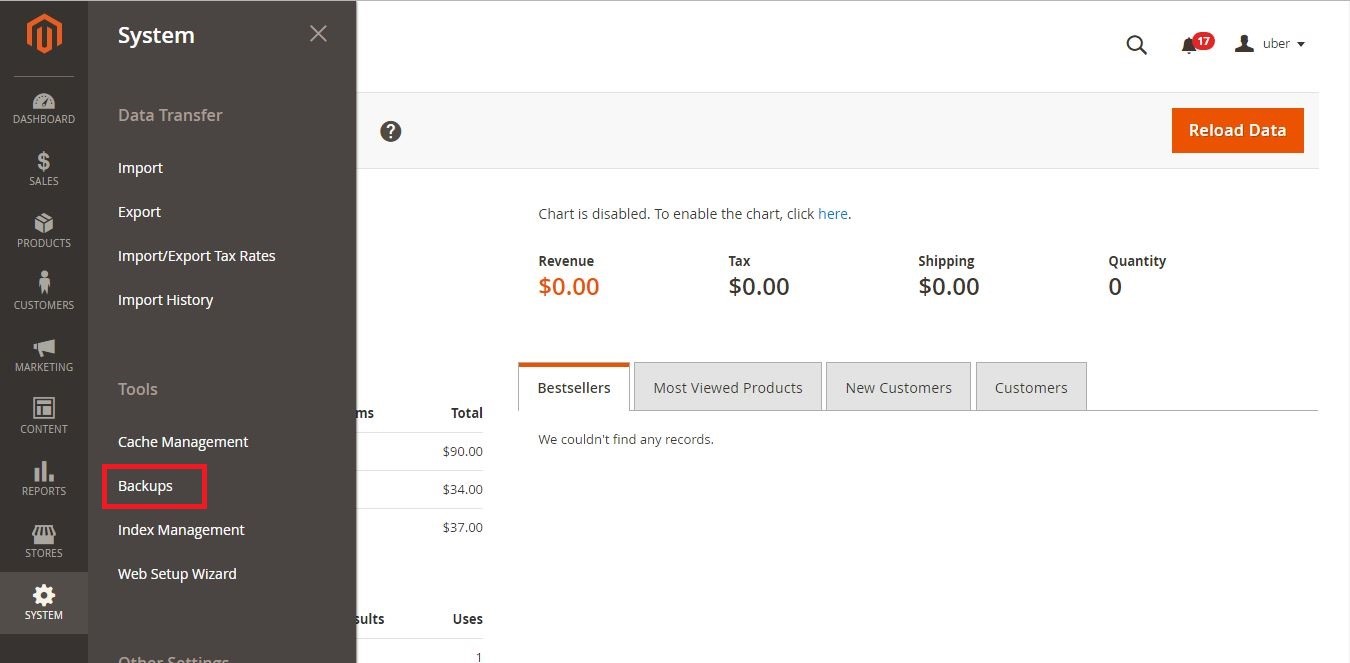This screenshot has height=663, width=1350.
Task: Switch to the Most Viewed Products tab
Action: 728,387
